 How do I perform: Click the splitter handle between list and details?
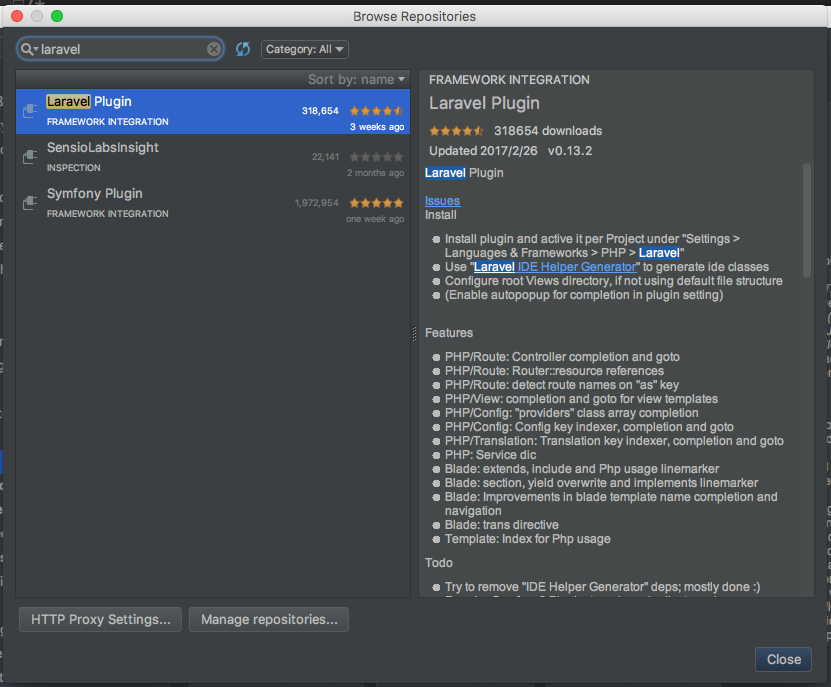coord(414,333)
